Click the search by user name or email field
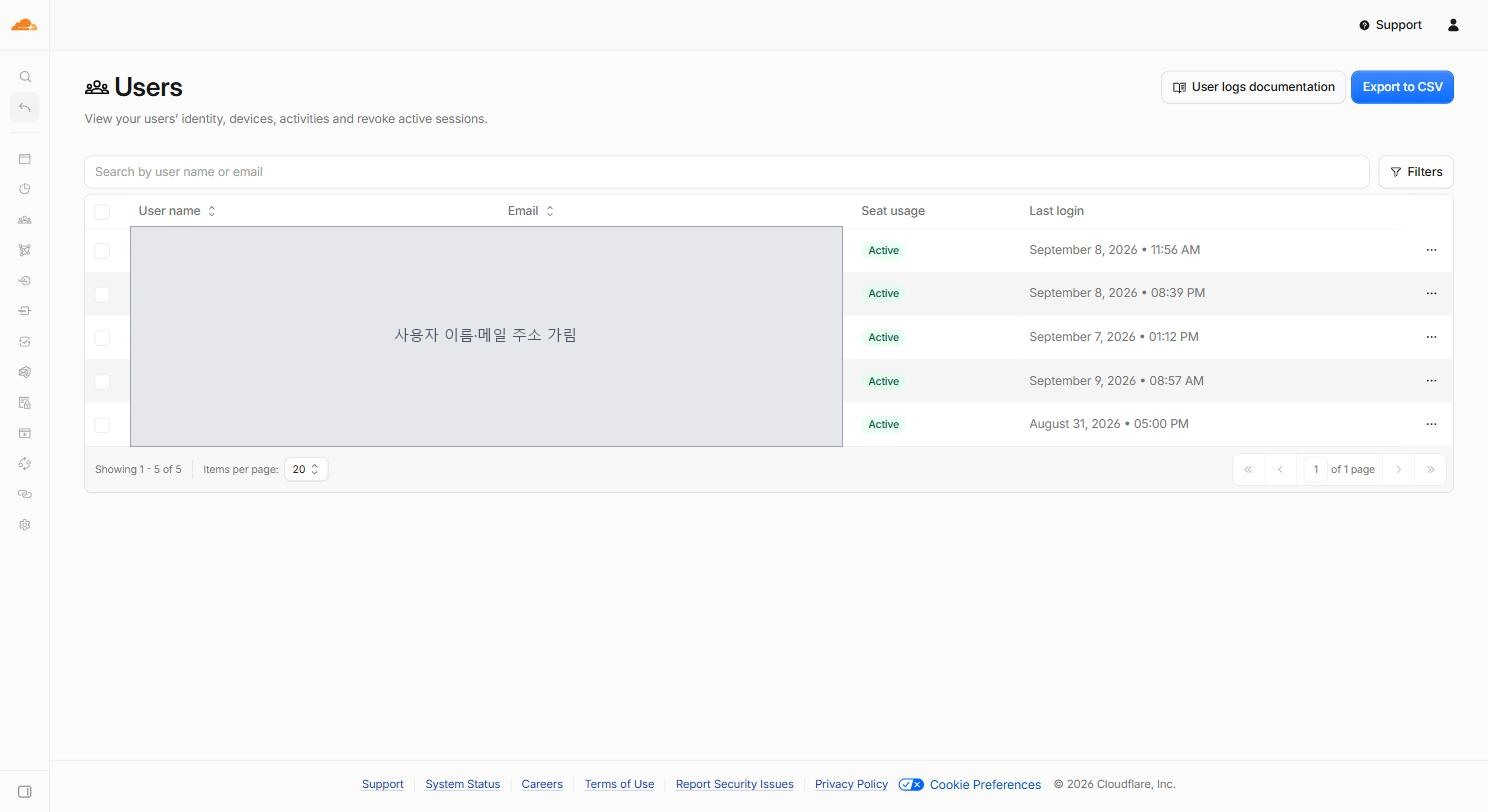This screenshot has height=812, width=1488. pos(726,172)
